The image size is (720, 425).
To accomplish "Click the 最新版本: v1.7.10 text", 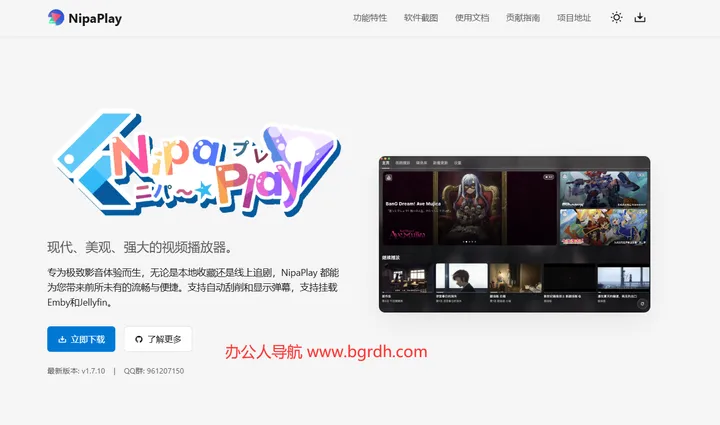I will (x=76, y=371).
